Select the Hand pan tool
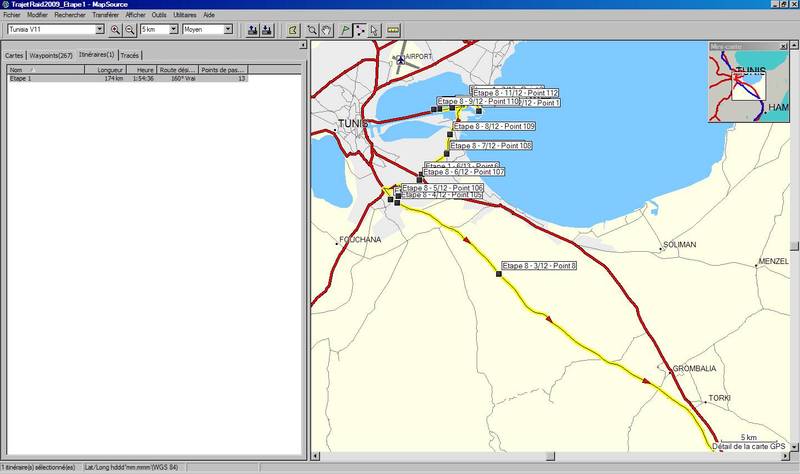800x474 pixels. [327, 30]
